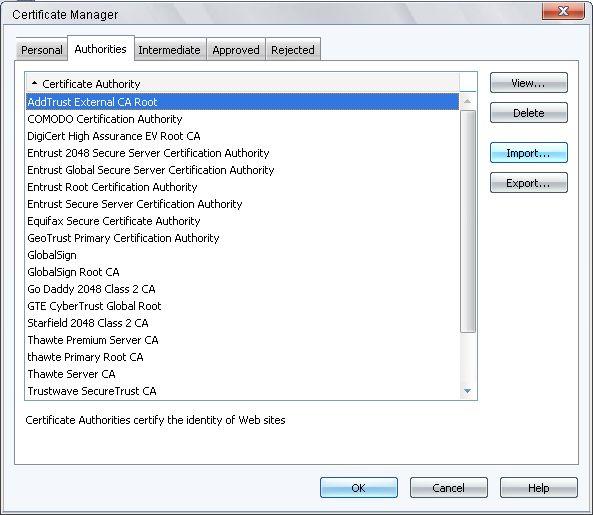Click the Export... button
Viewport: 593px width, 515px height.
(x=529, y=183)
